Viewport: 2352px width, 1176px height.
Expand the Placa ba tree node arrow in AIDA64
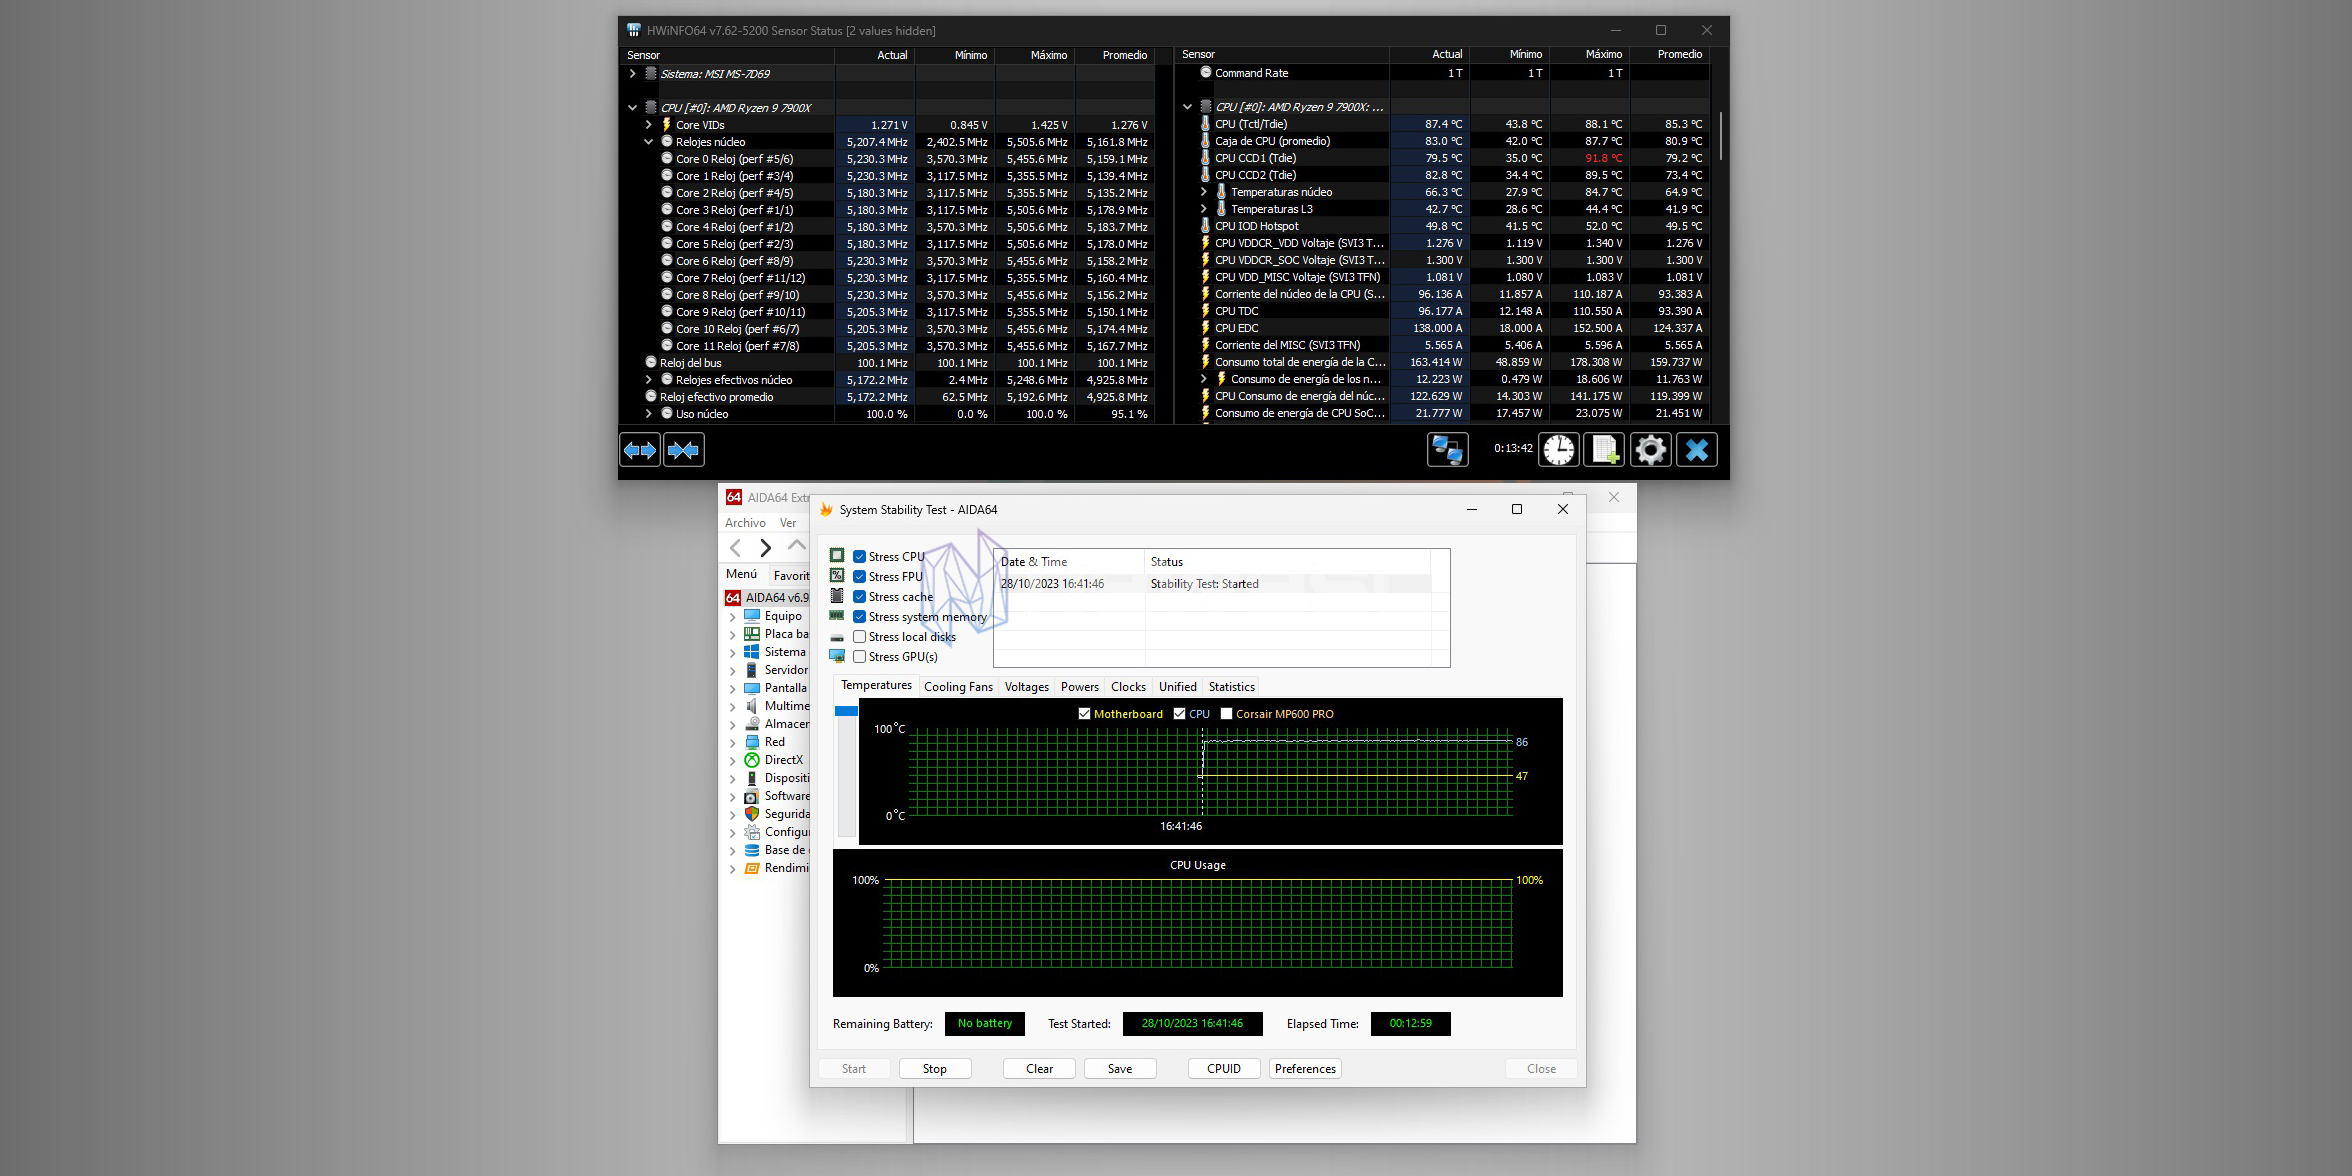(732, 635)
